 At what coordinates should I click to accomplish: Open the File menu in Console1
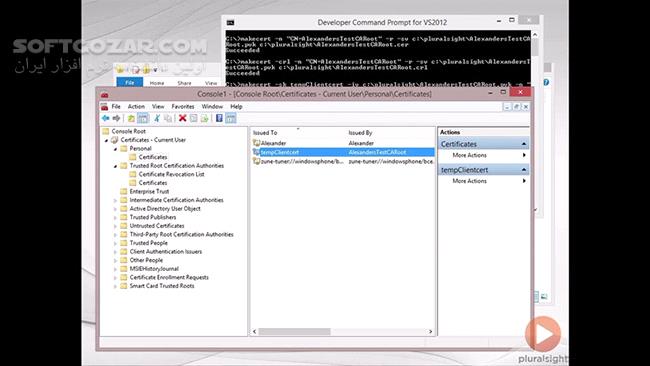tap(116, 107)
